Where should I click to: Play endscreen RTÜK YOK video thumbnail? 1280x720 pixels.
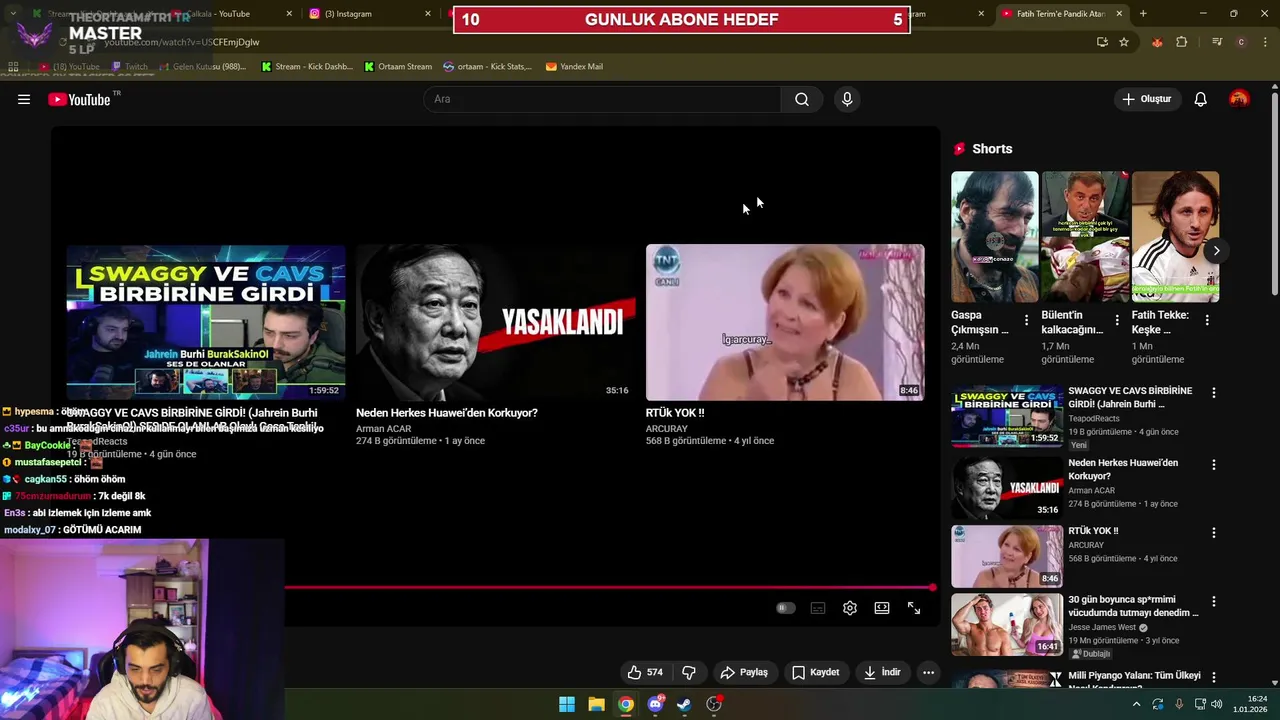click(x=785, y=322)
